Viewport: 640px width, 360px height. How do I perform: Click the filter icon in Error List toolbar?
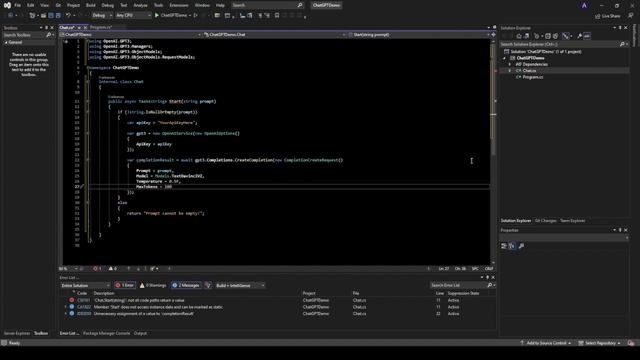click(x=208, y=285)
